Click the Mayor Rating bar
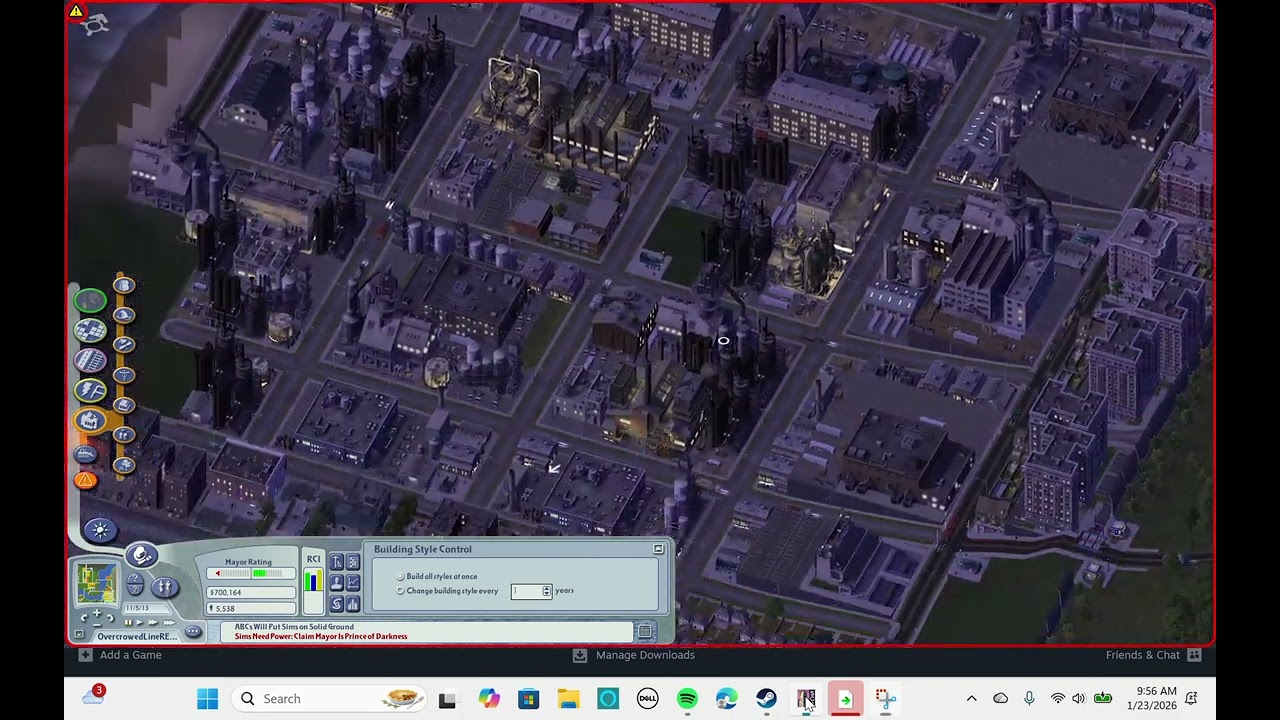The width and height of the screenshot is (1280, 720). pos(251,573)
